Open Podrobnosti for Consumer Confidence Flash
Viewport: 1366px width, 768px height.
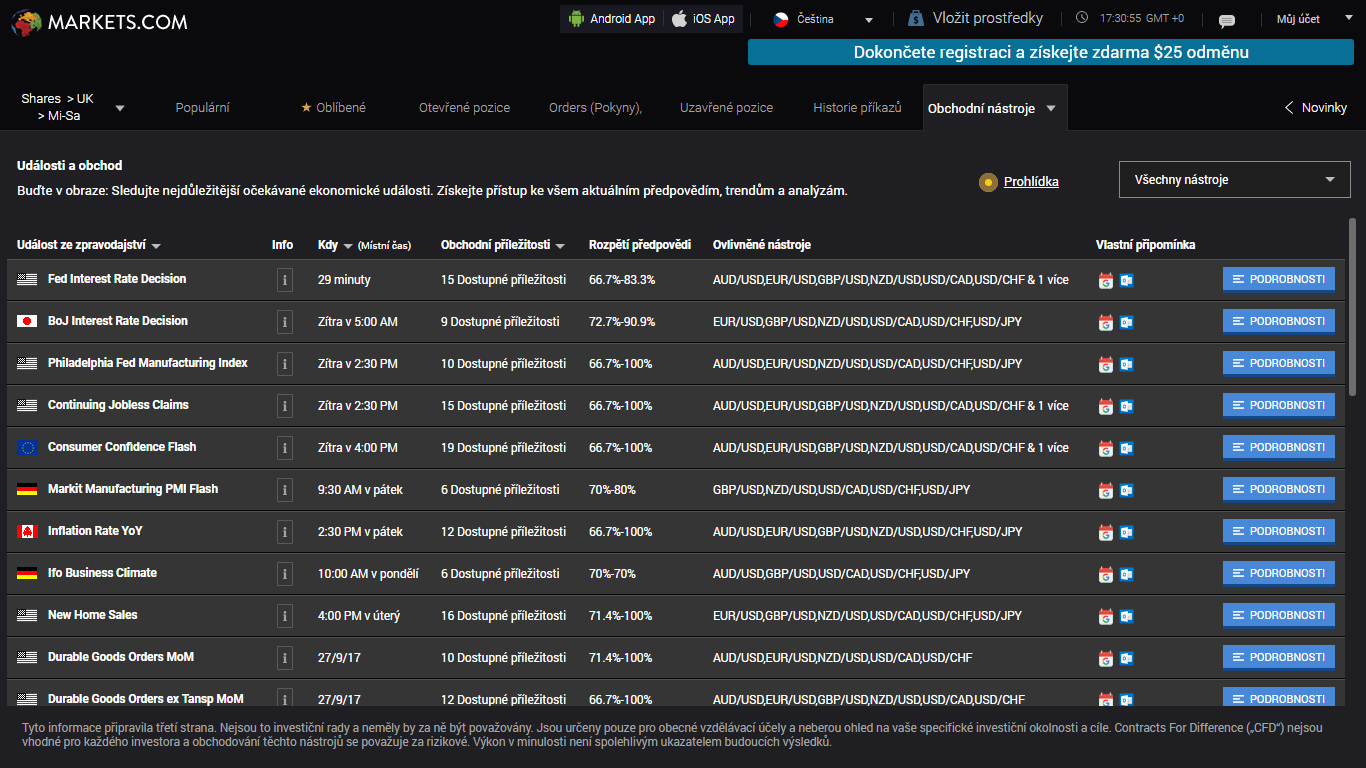coord(1279,447)
